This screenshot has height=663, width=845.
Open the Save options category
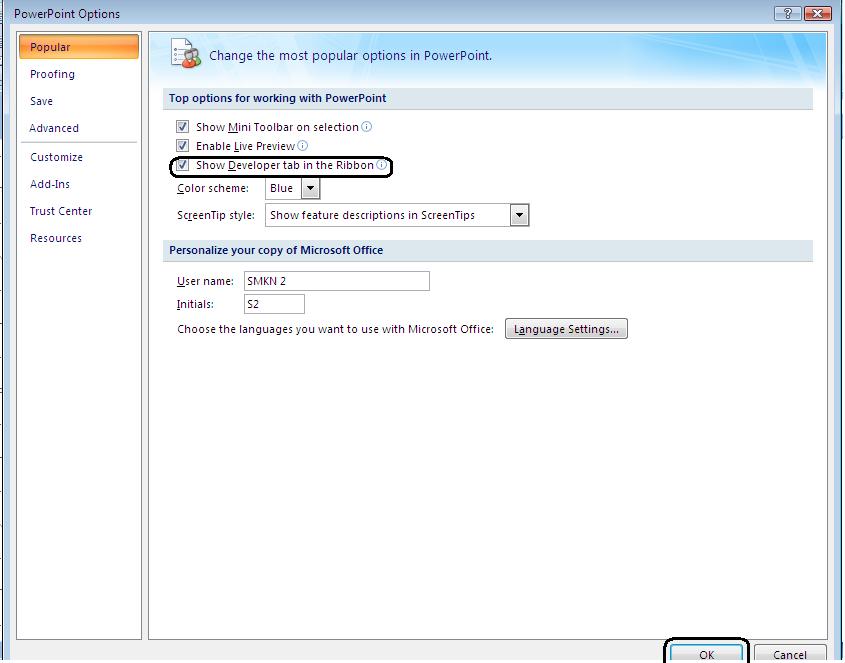pos(41,101)
